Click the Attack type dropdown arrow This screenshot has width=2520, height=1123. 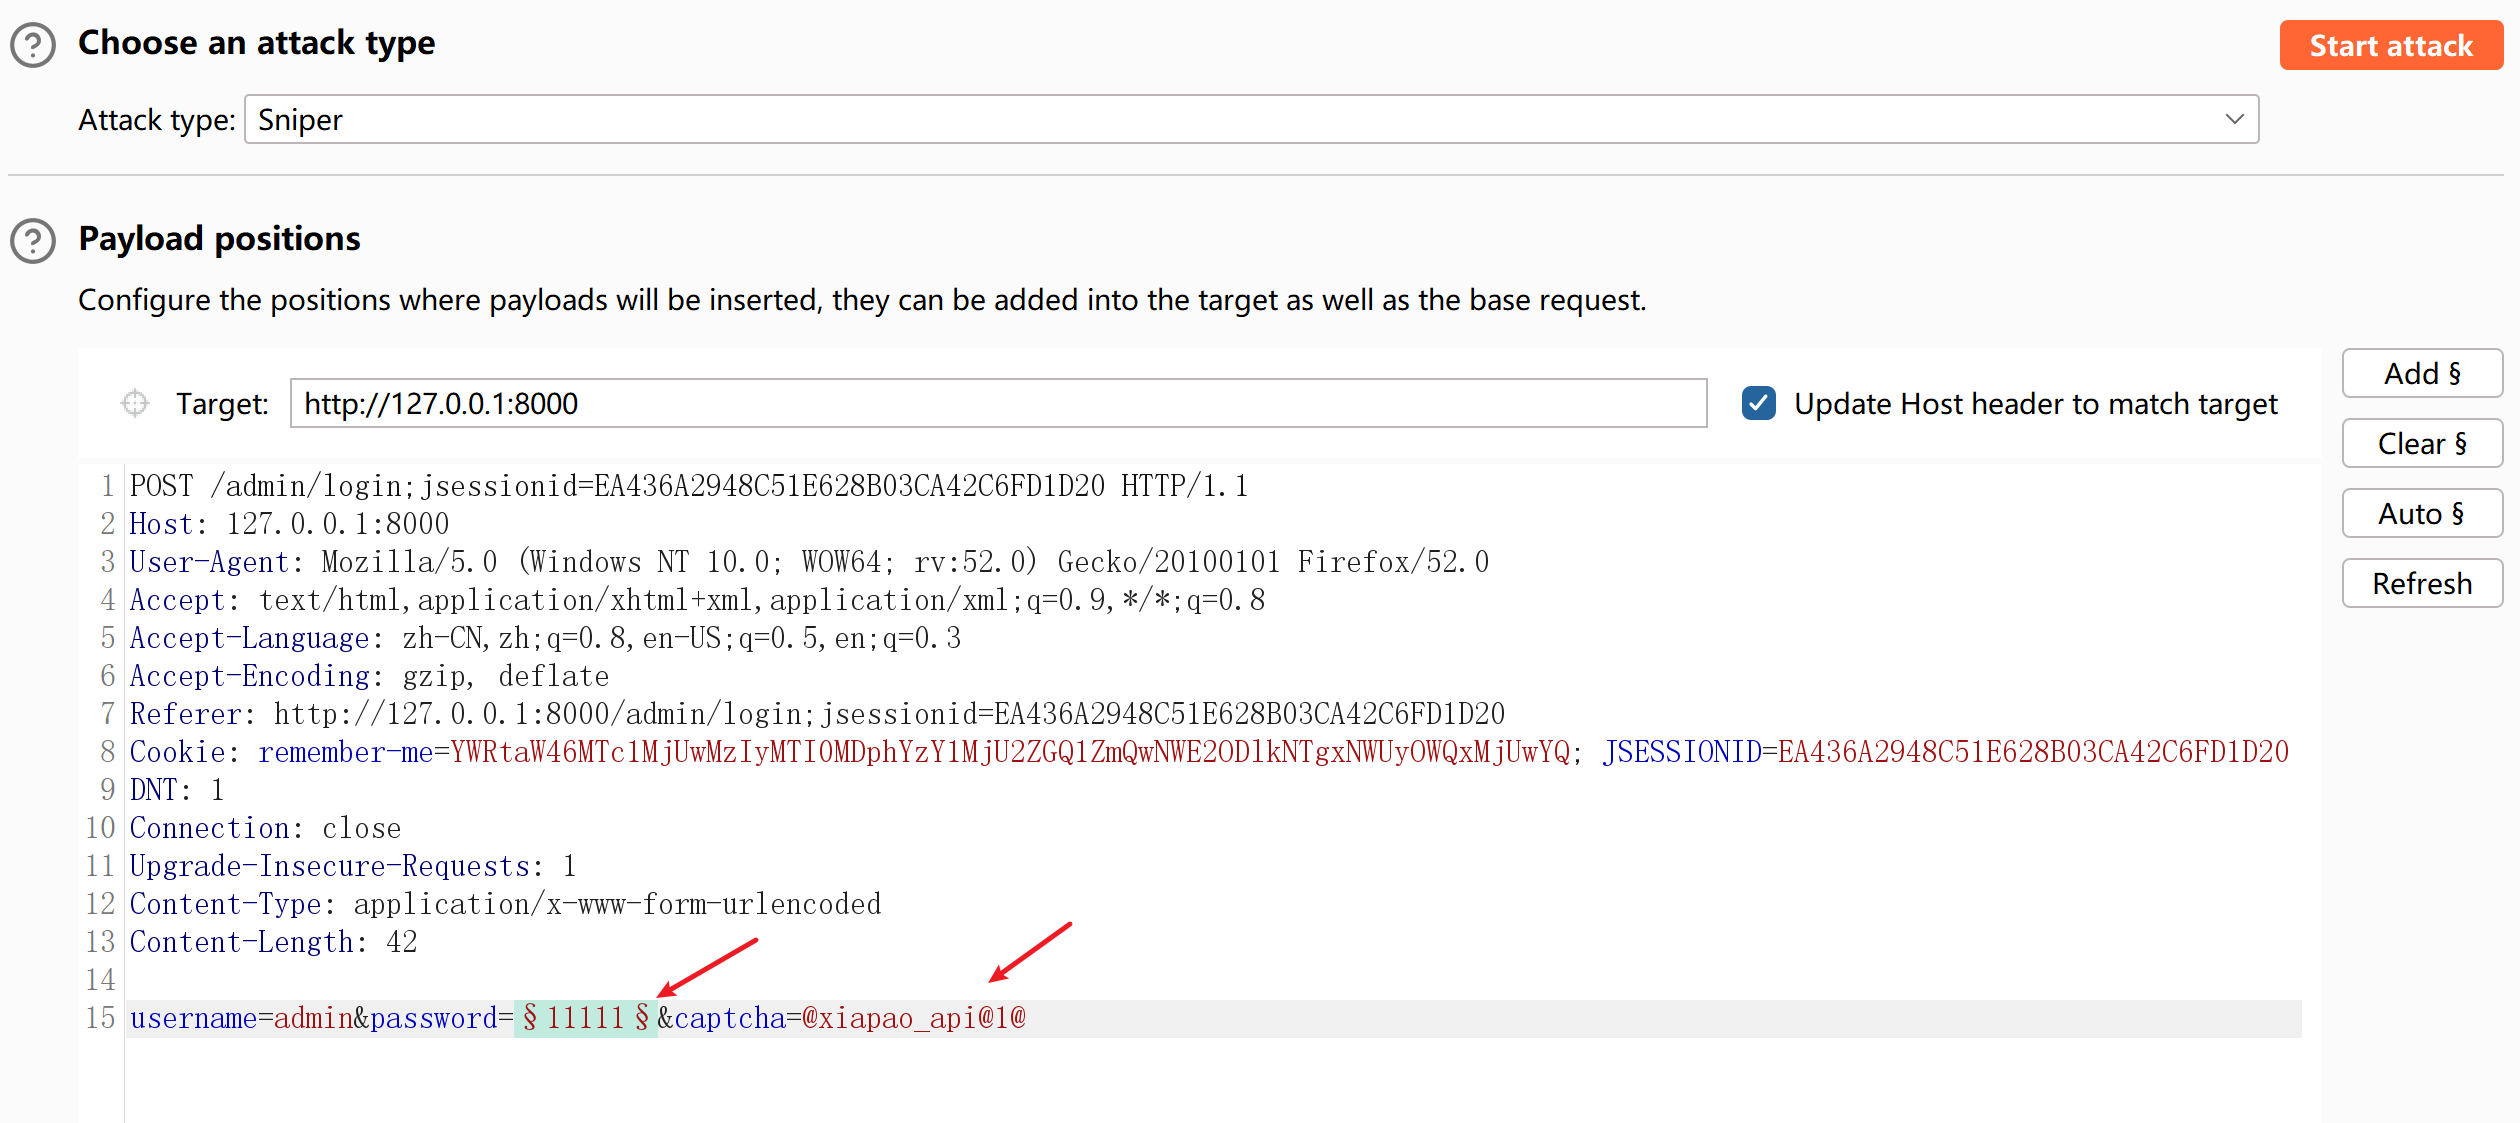(2234, 120)
